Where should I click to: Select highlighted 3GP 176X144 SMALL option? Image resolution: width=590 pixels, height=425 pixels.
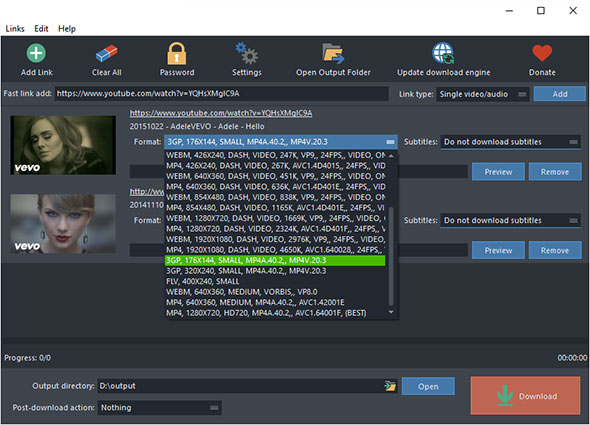tap(275, 260)
